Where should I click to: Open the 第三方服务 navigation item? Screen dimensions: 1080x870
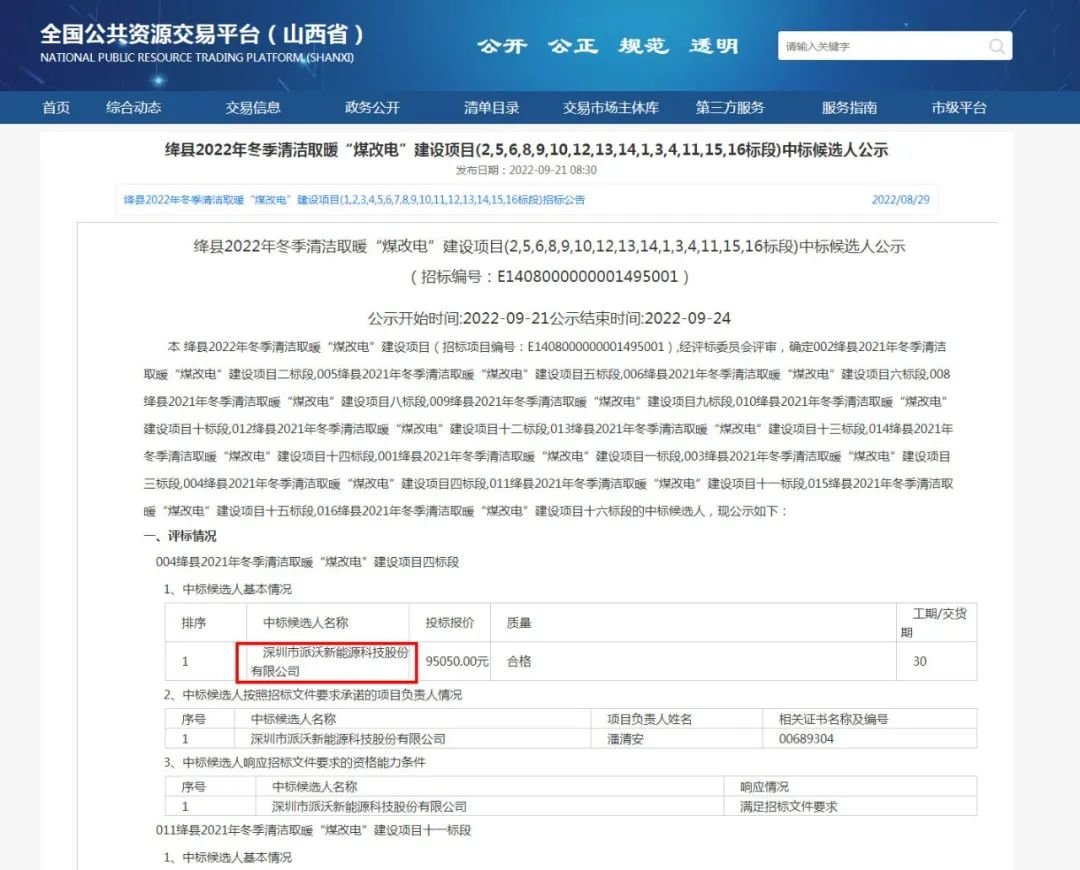coord(730,108)
